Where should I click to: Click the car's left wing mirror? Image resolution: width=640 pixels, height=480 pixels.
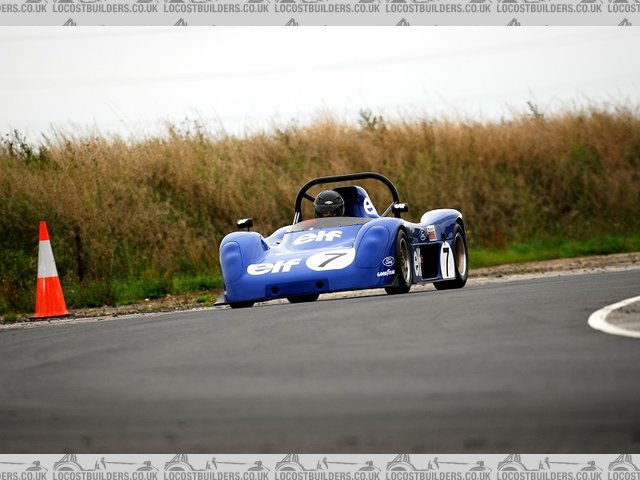coord(245,224)
